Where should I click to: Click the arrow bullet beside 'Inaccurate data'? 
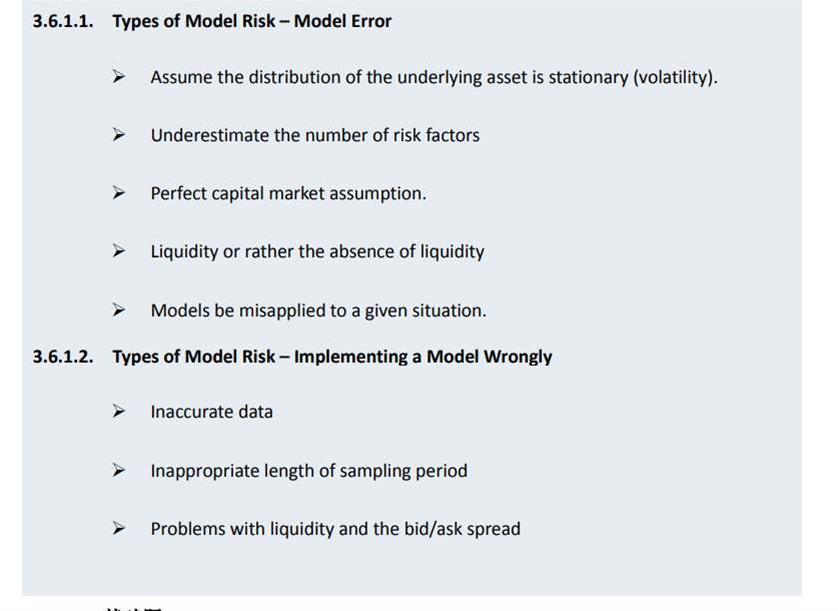(x=119, y=411)
